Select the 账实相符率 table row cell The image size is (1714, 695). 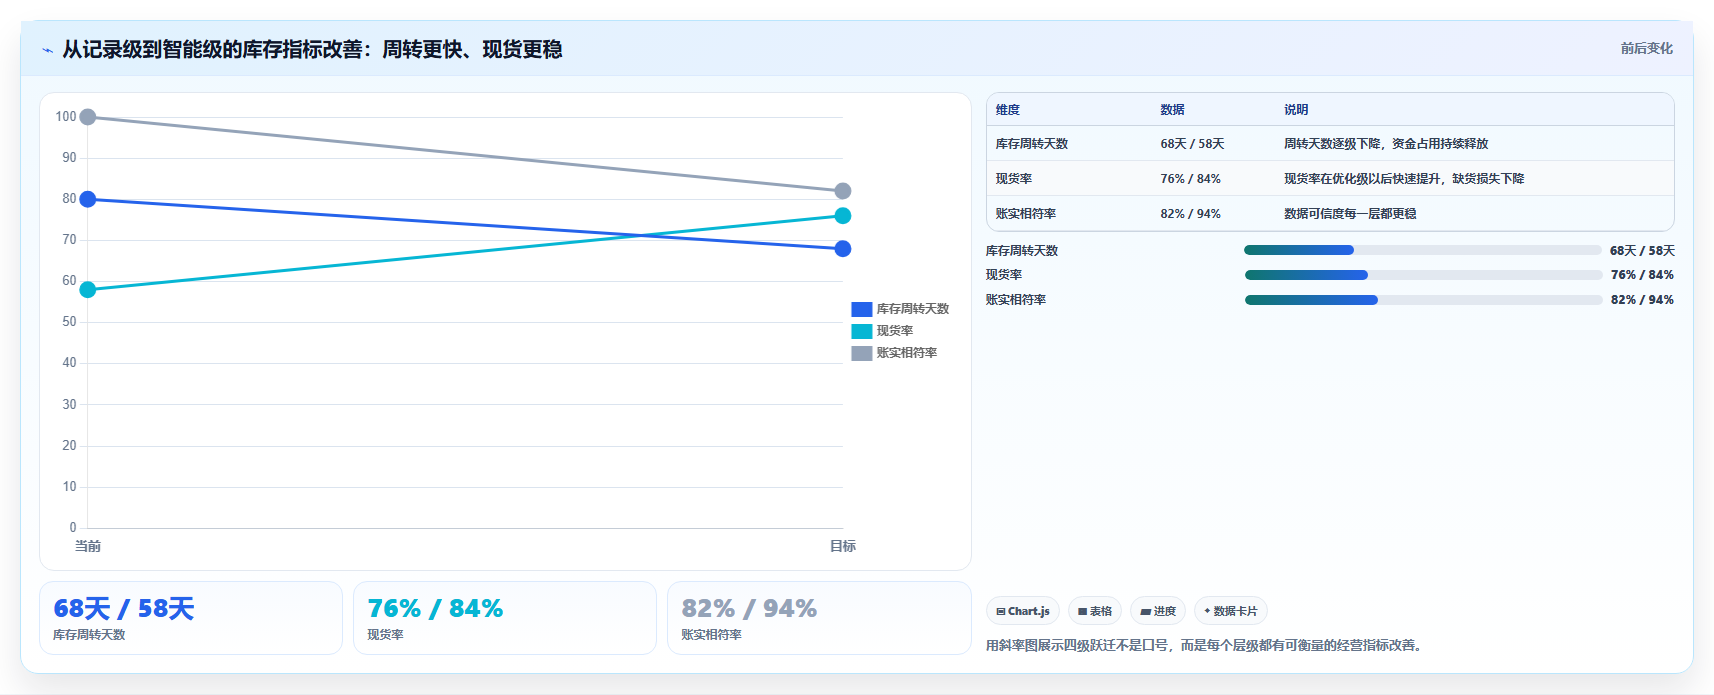coord(1026,214)
